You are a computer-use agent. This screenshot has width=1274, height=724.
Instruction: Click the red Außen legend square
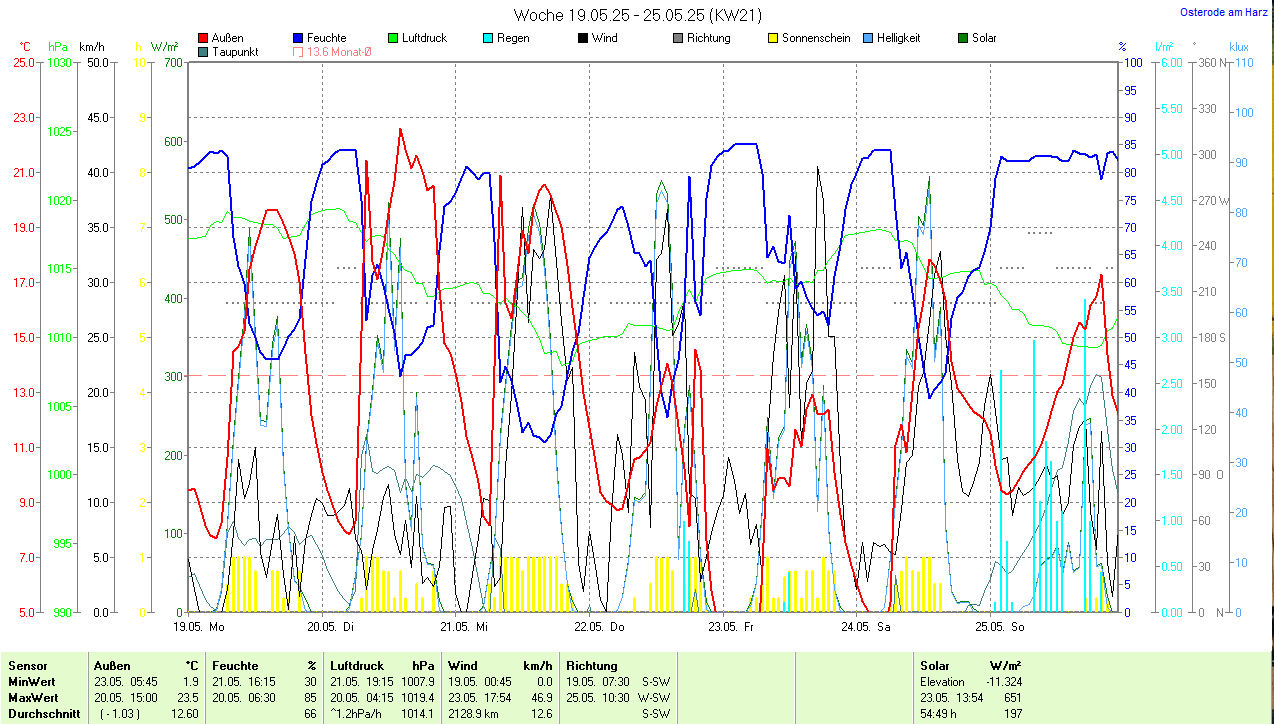pos(204,38)
